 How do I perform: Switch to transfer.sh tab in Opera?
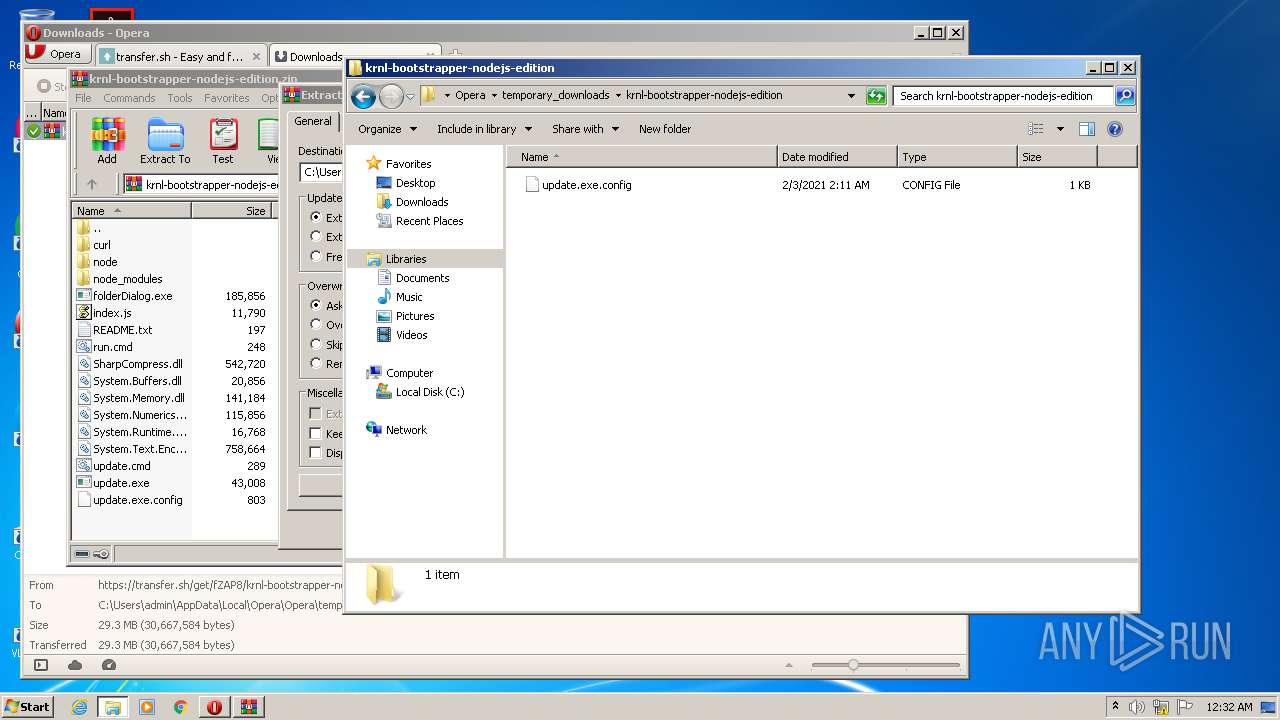(x=180, y=57)
